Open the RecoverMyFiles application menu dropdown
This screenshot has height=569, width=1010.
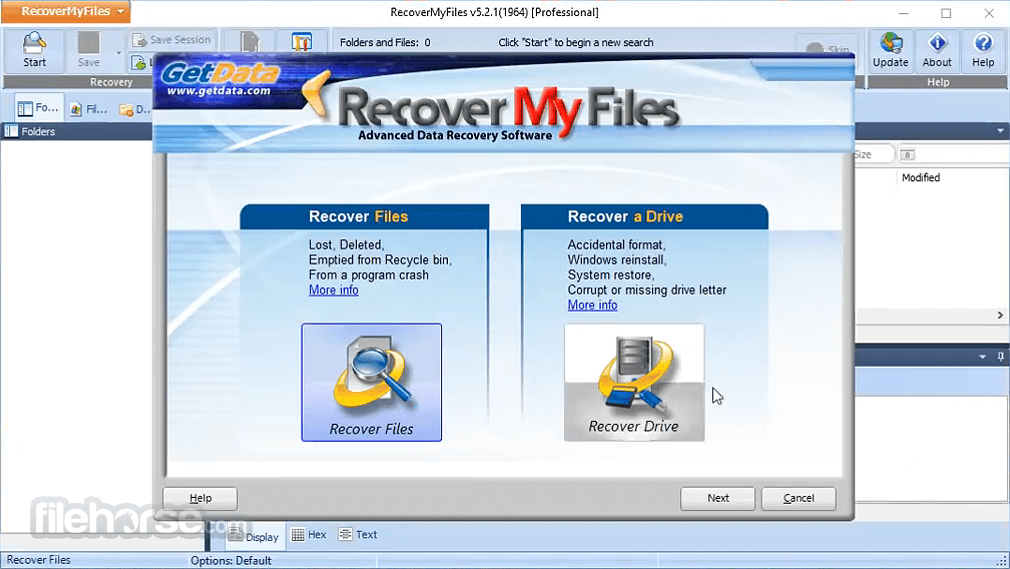(66, 12)
